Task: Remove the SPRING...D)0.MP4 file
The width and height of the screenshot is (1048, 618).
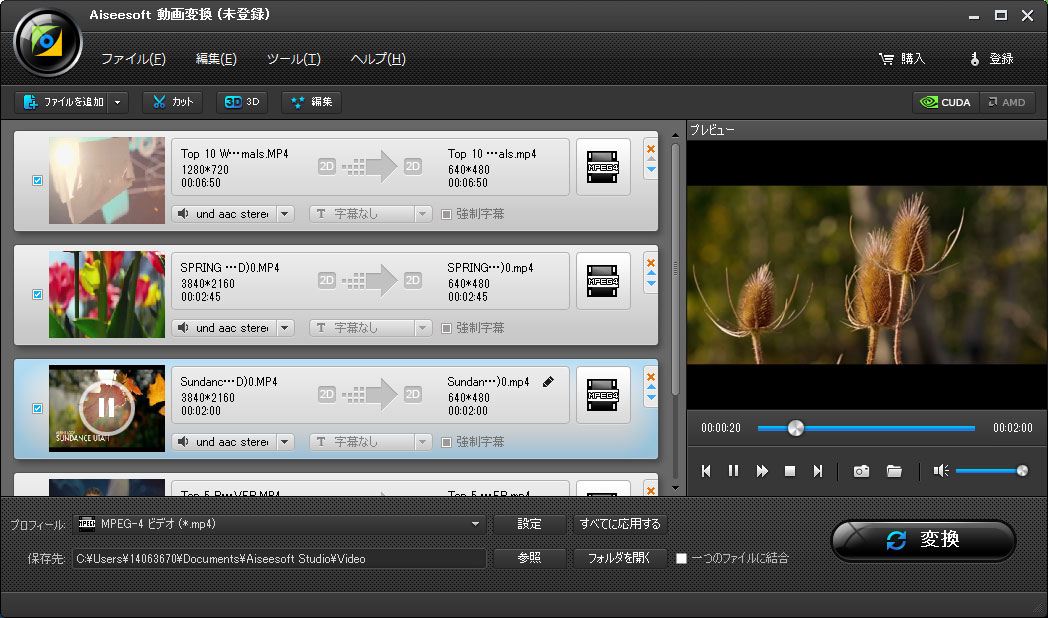Action: [651, 263]
